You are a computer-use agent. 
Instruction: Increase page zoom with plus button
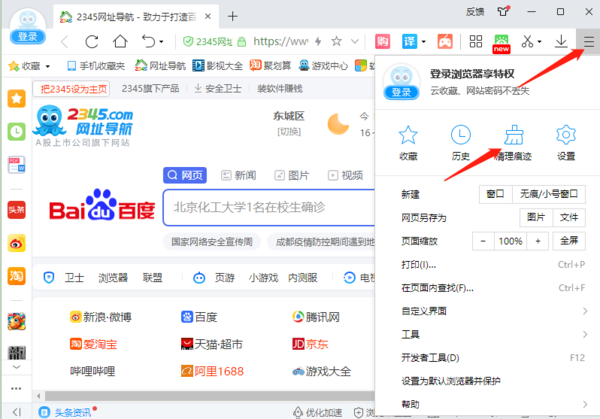[x=538, y=241]
